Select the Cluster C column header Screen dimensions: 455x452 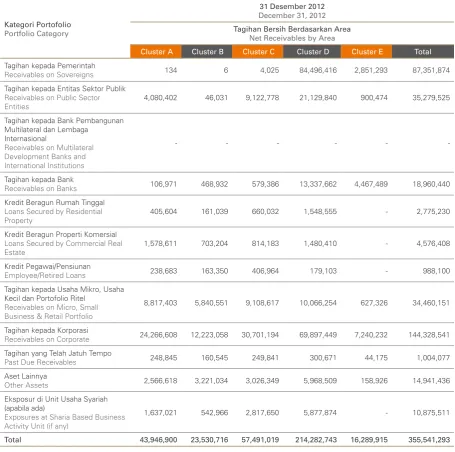(x=258, y=52)
